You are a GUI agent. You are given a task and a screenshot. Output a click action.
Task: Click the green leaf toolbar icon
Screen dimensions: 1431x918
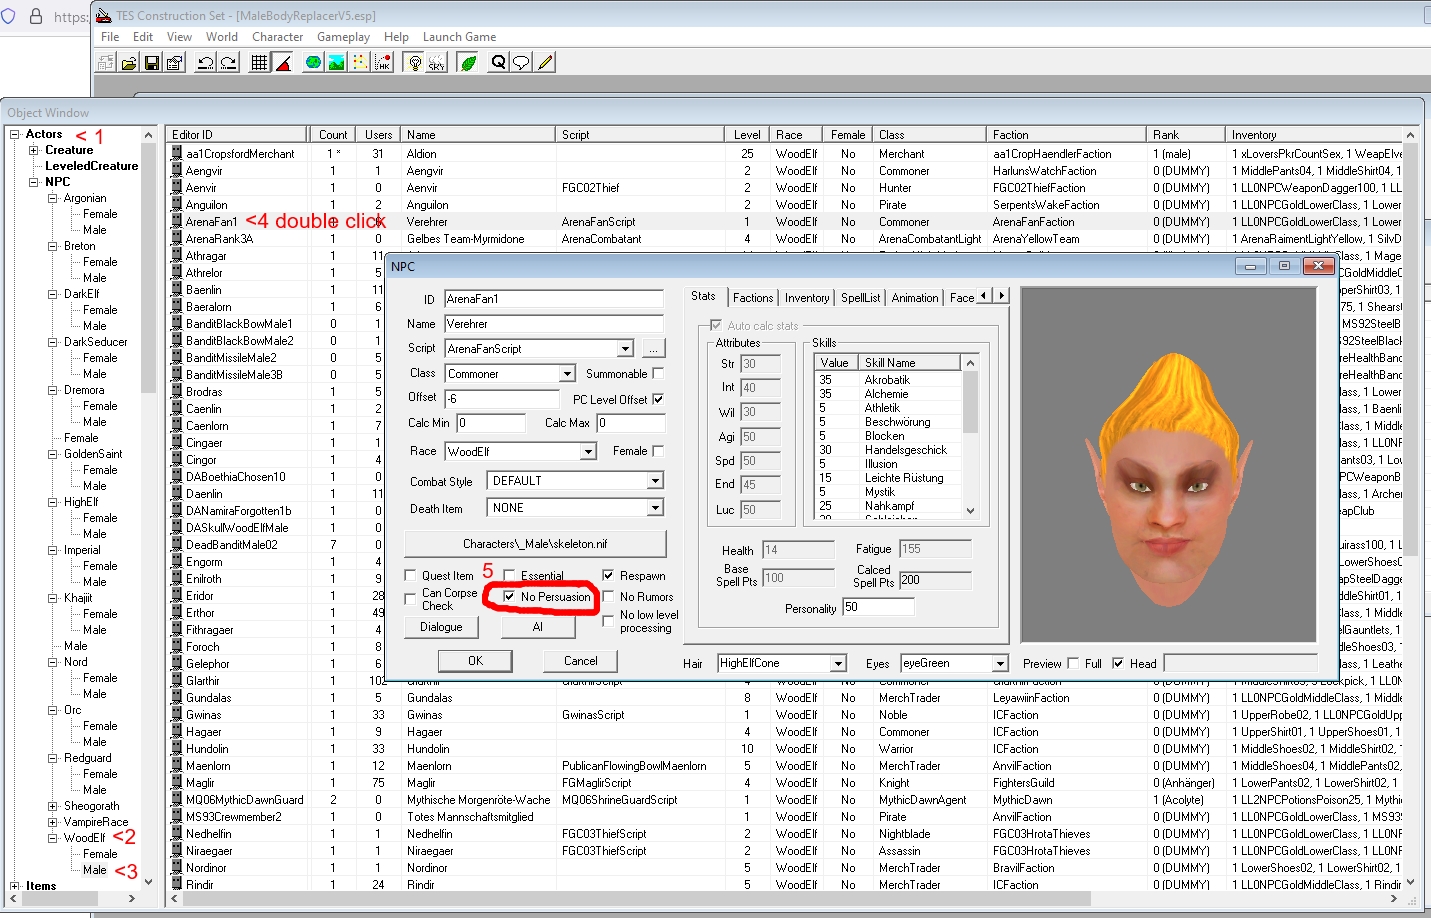tap(467, 62)
